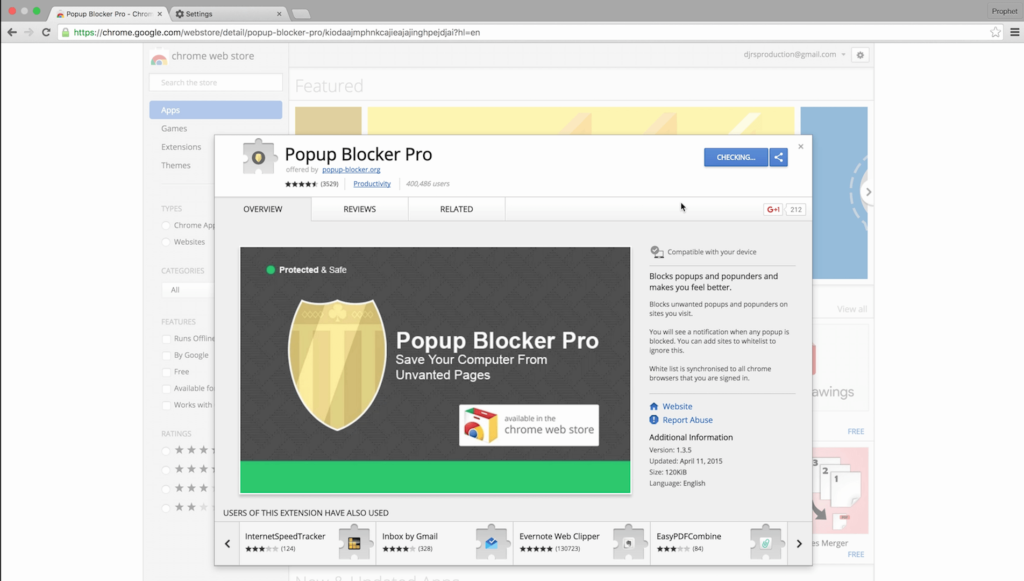Click the Evernote Web Clipper thumbnail
Viewport: 1024px width, 581px height.
coord(629,542)
